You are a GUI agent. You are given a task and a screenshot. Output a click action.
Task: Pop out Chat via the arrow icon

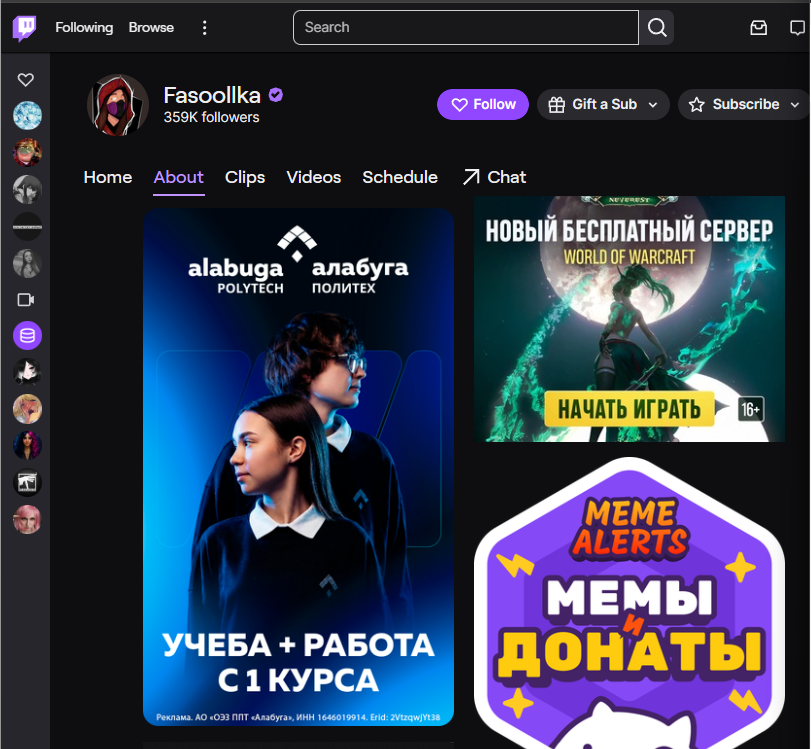[469, 176]
